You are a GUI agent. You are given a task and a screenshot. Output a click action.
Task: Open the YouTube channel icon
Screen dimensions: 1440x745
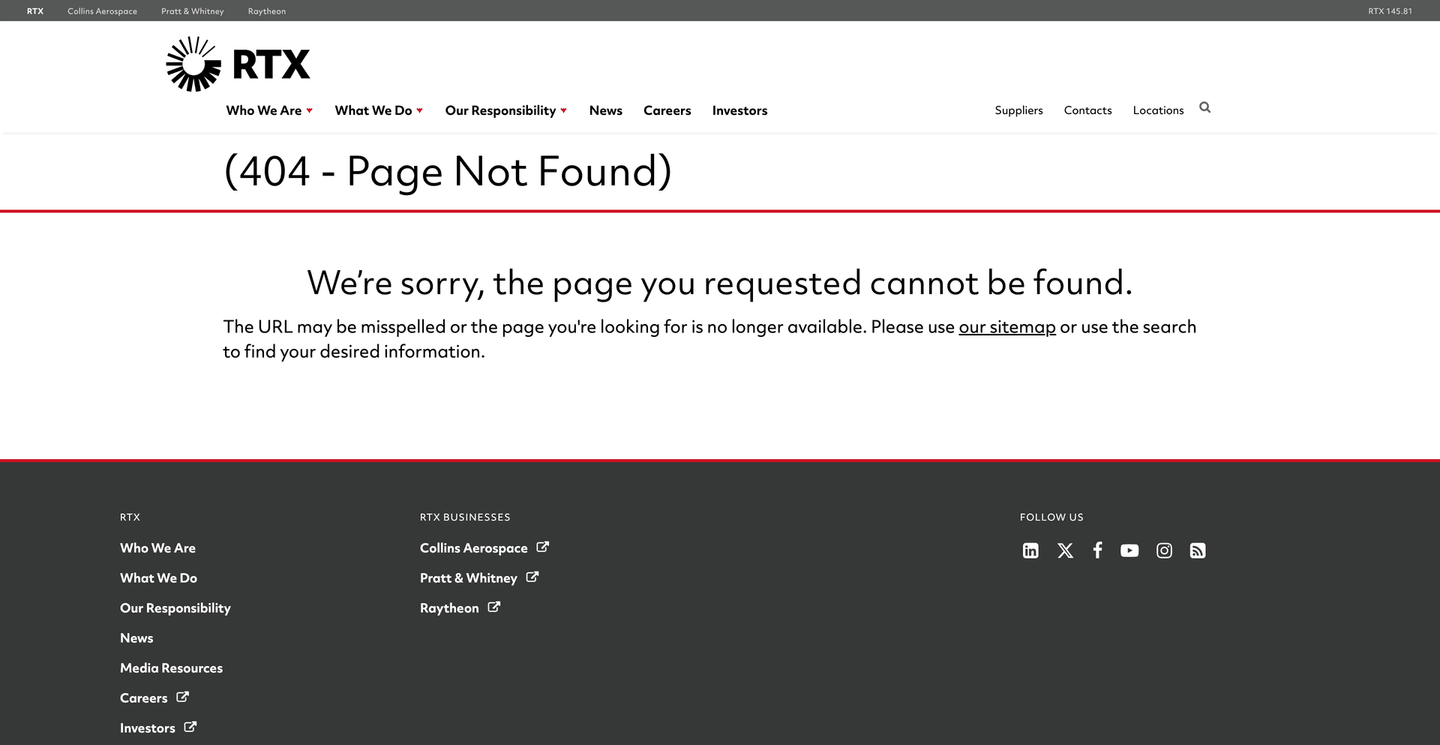(1129, 551)
